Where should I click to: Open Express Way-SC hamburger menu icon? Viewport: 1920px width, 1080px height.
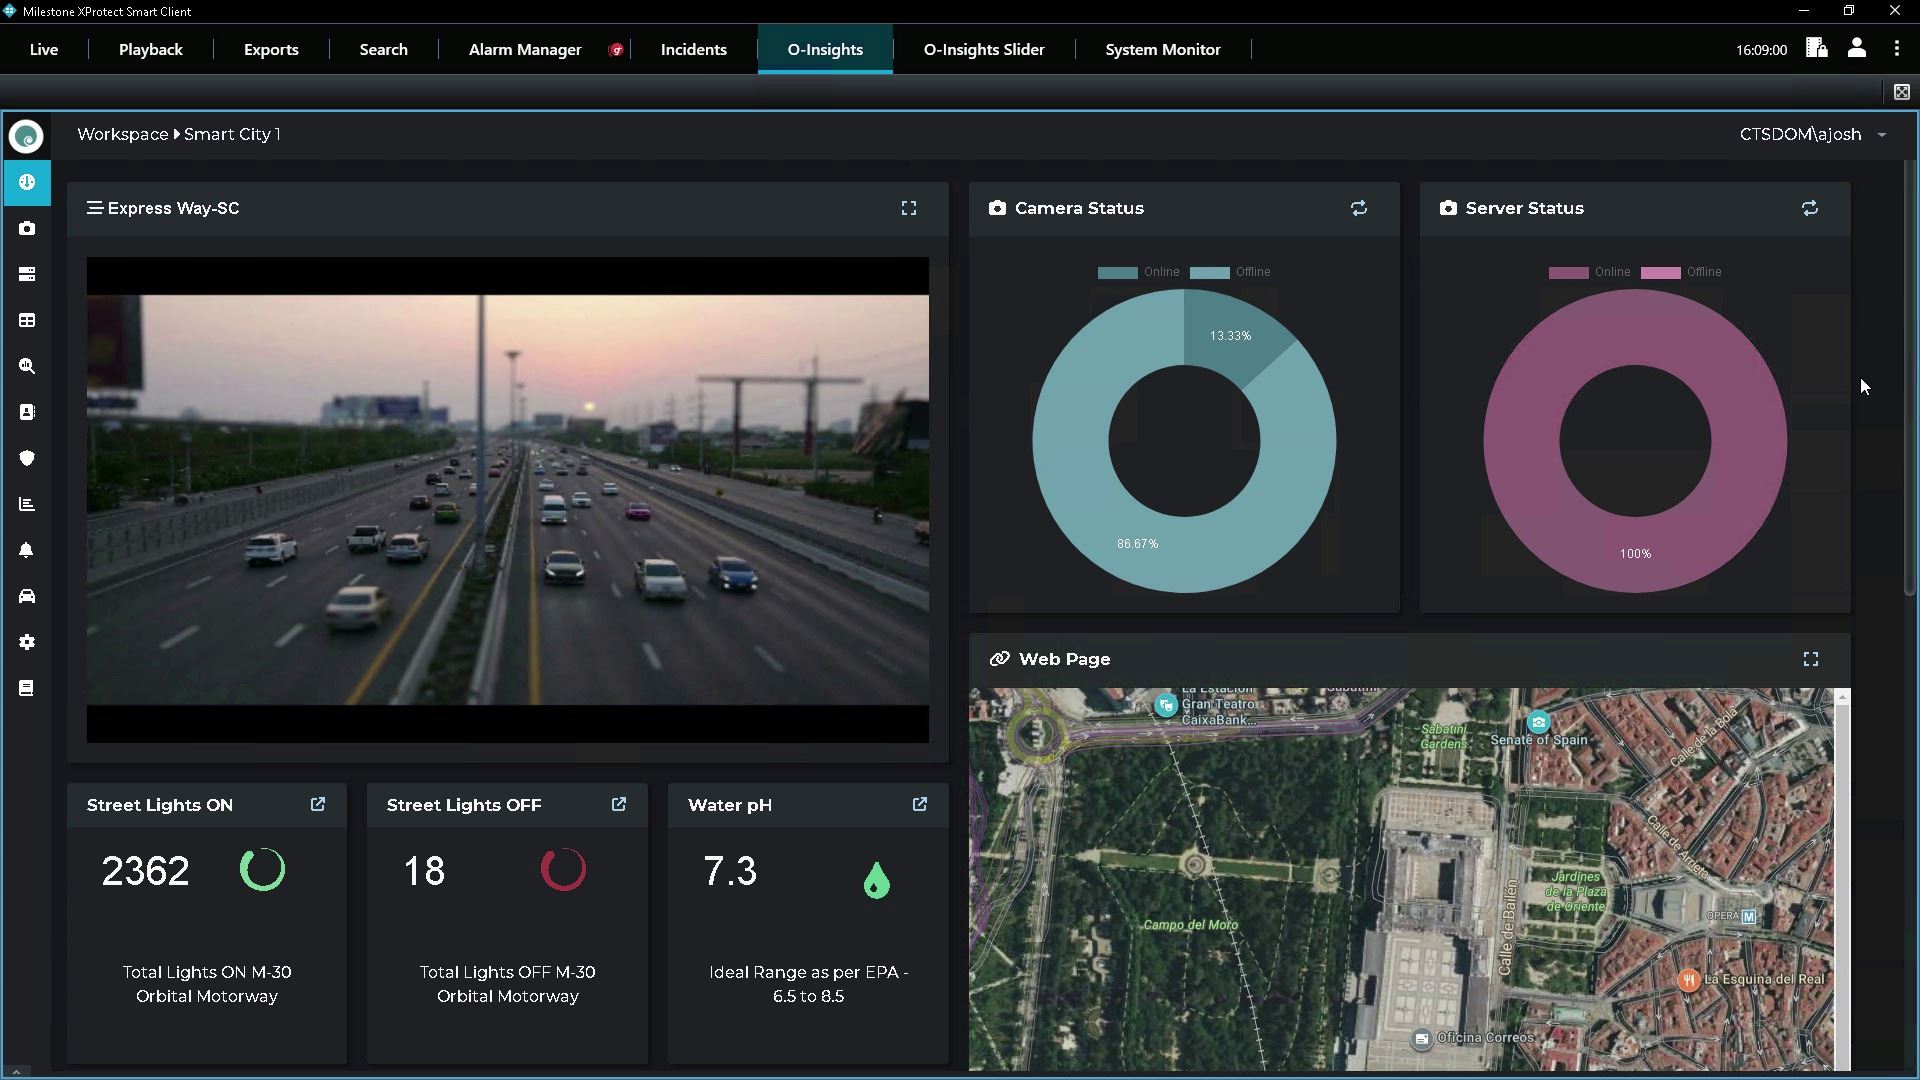pyautogui.click(x=94, y=208)
